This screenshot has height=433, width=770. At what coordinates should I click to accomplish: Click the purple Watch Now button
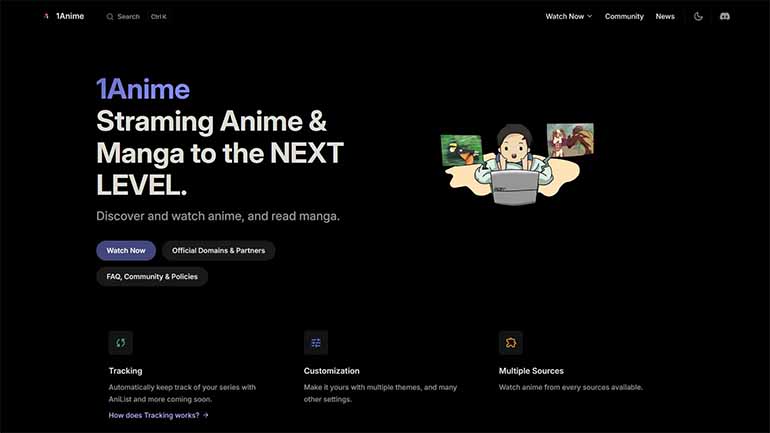click(126, 250)
